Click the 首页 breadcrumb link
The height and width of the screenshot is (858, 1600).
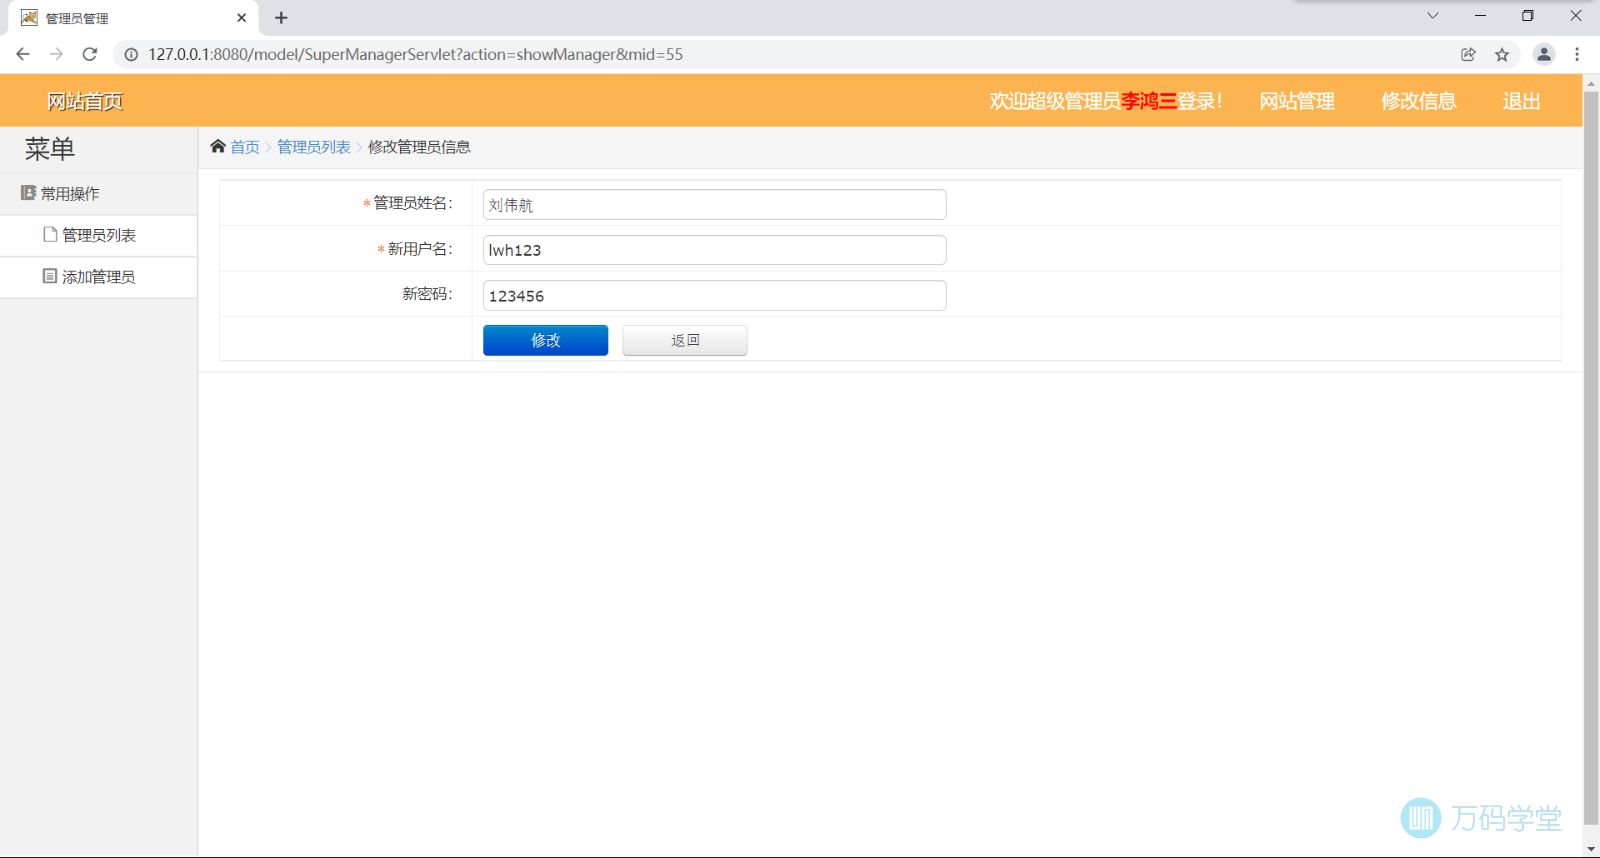coord(245,147)
